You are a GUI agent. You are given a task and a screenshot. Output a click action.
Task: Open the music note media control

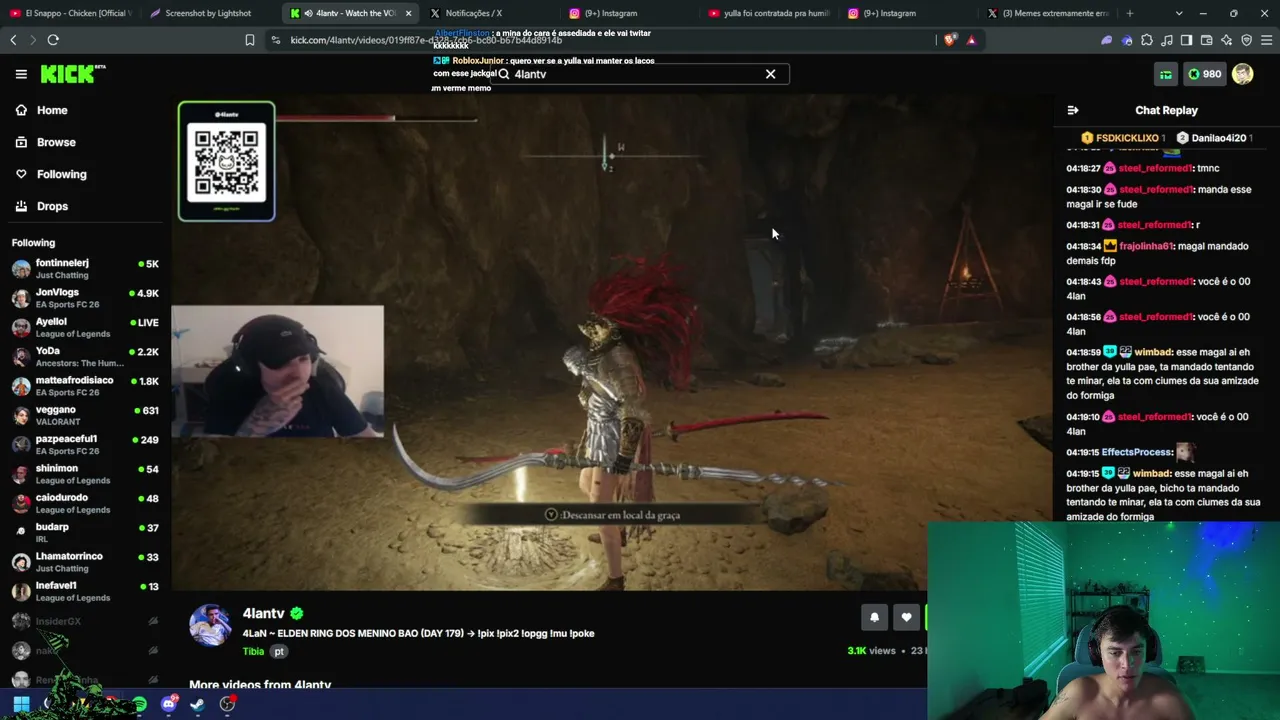click(1166, 40)
